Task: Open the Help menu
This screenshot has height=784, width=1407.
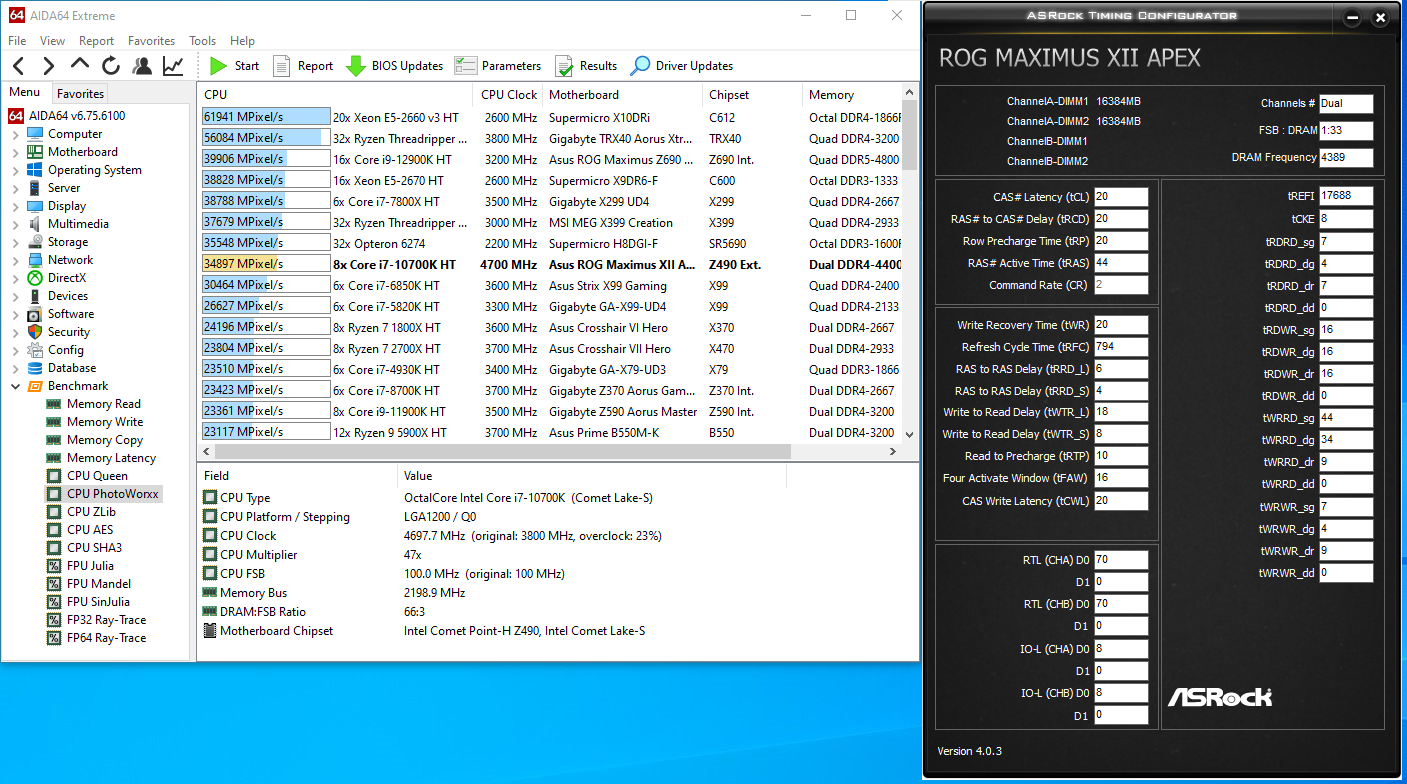Action: [x=242, y=41]
